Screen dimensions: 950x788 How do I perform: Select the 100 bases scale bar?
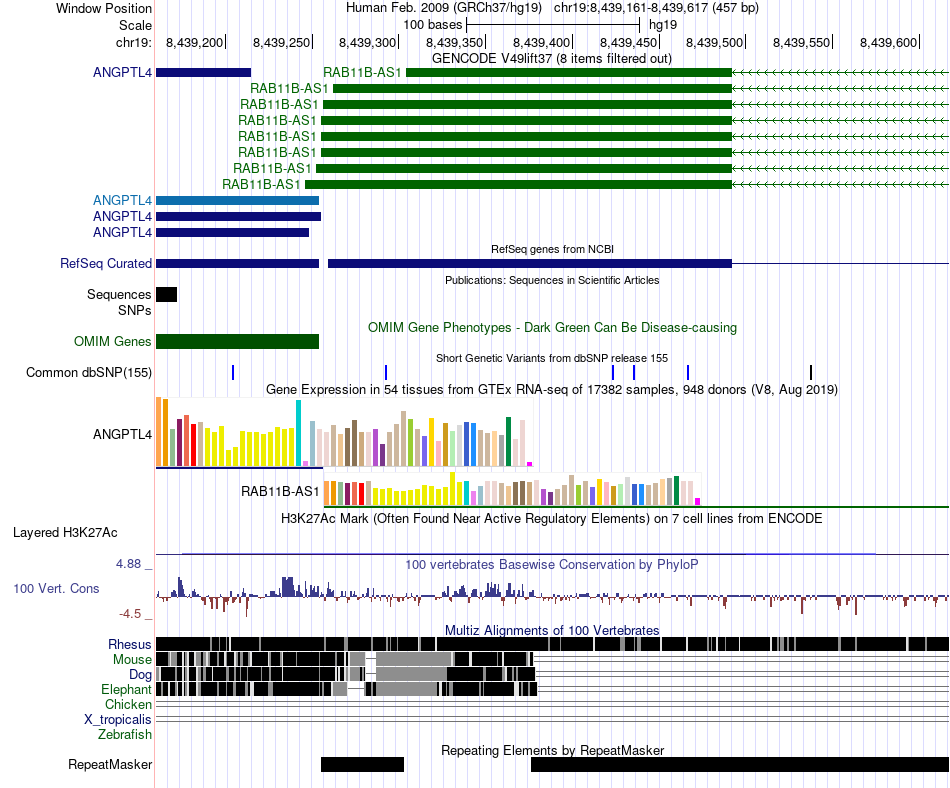coord(553,25)
